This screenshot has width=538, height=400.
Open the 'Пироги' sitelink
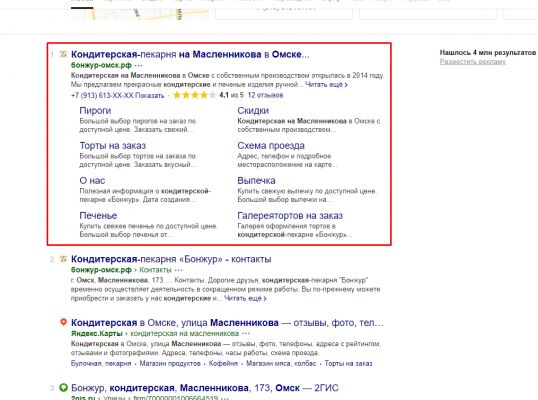(x=95, y=110)
